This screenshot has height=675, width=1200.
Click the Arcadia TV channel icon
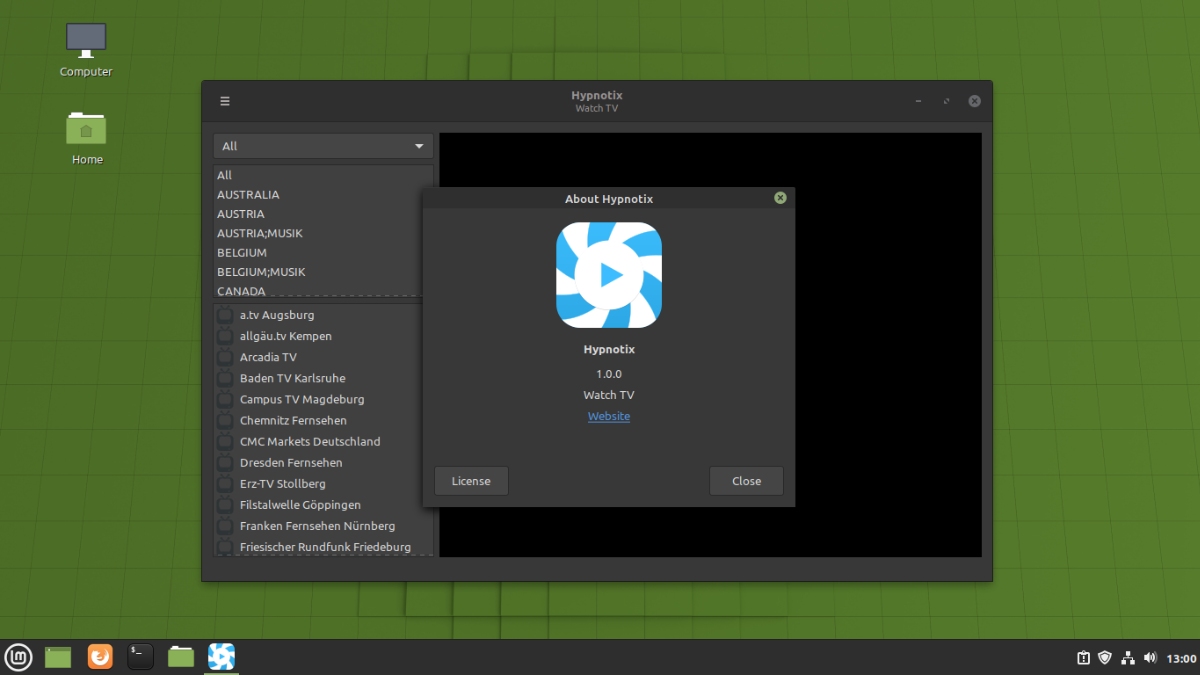[224, 357]
